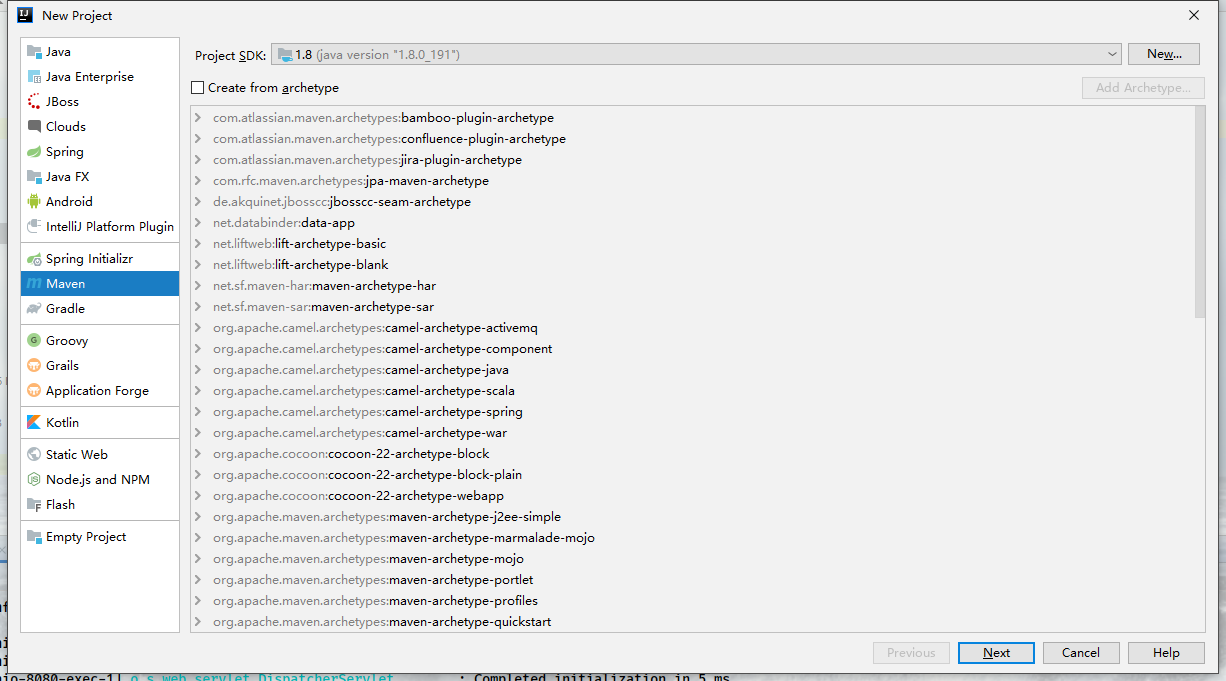This screenshot has width=1226, height=681.
Task: Click the New... SDK button
Action: [x=1164, y=54]
